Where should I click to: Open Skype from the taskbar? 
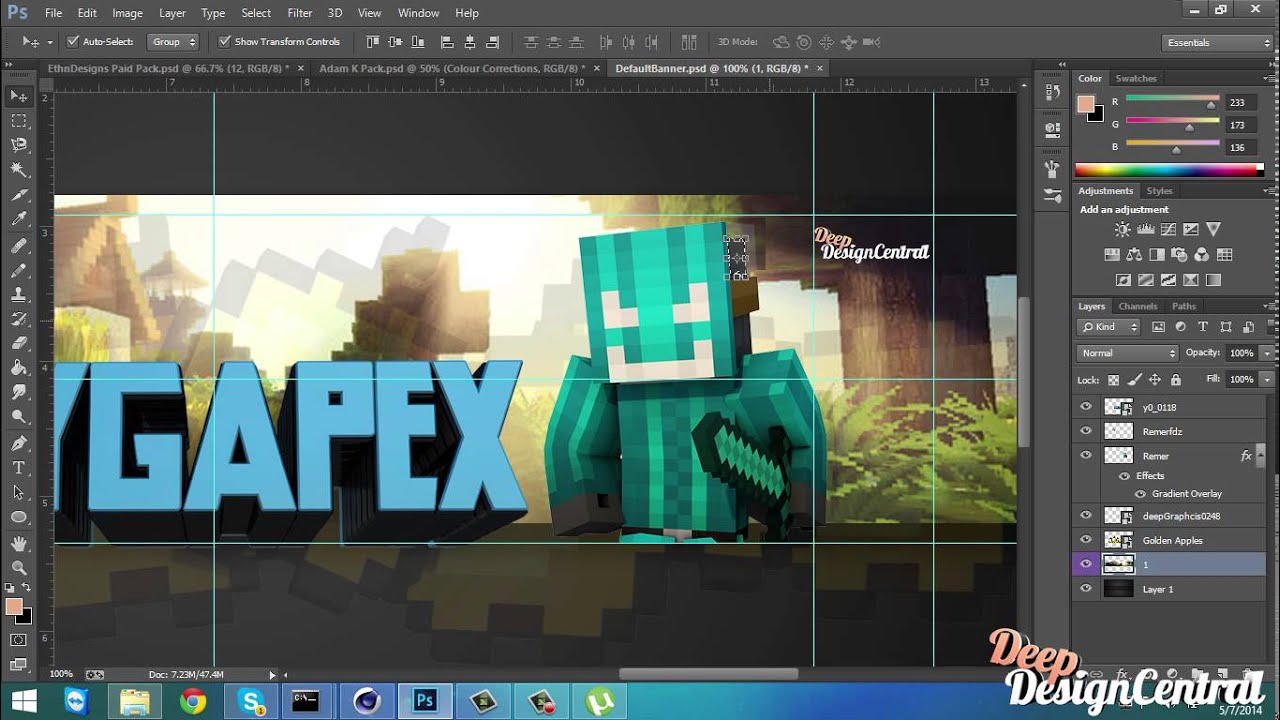[x=251, y=702]
